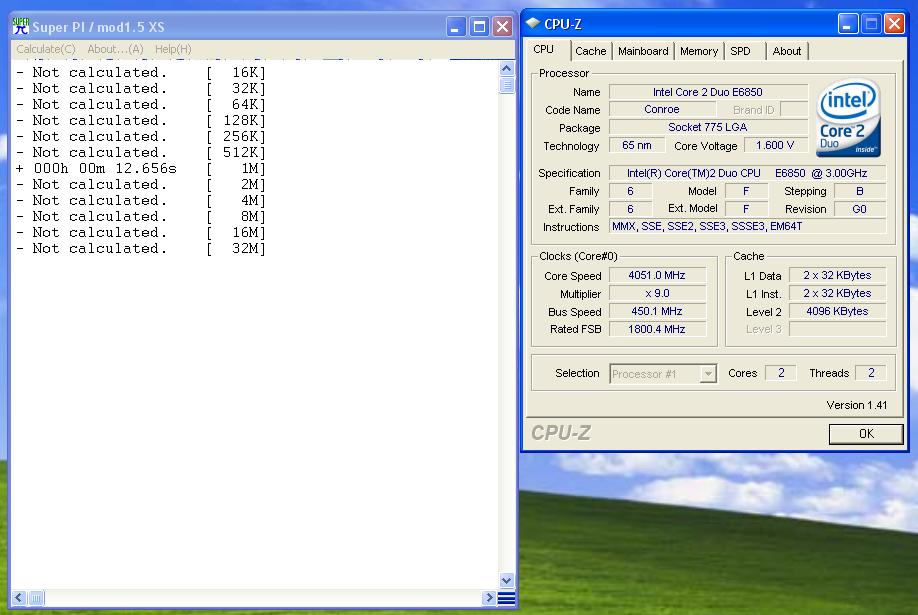Click the Rated FSB value '1800.4 MHz'
This screenshot has height=615, width=918.
(x=657, y=329)
